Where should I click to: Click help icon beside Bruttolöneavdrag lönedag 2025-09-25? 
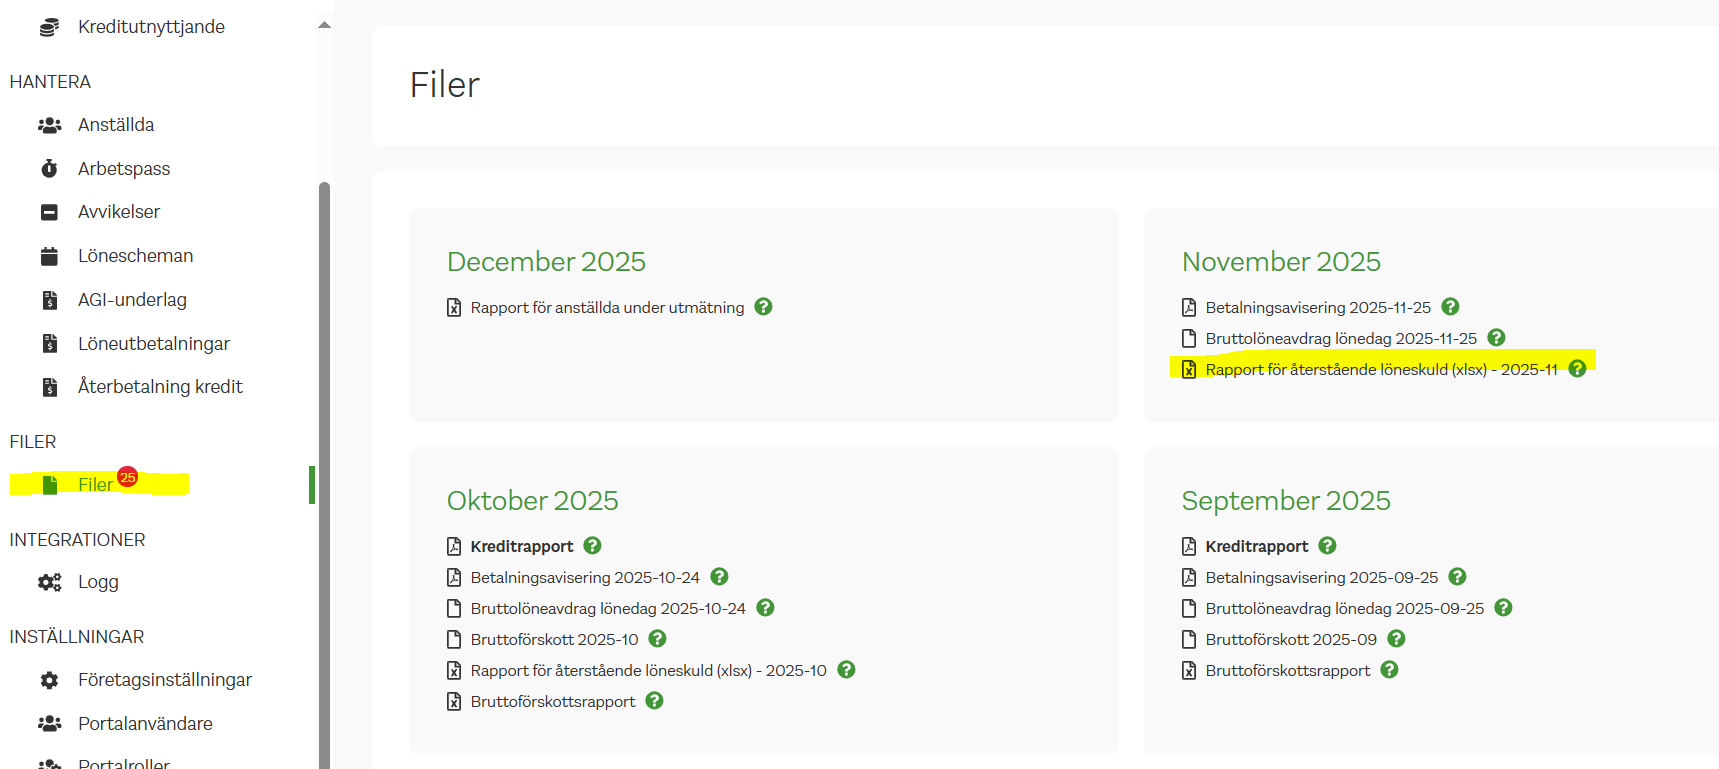pos(1503,608)
